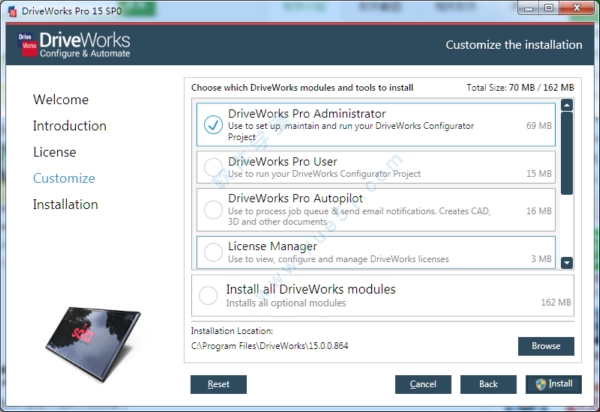The width and height of the screenshot is (600, 412).
Task: Click the 15 MB size label
Action: tap(539, 174)
